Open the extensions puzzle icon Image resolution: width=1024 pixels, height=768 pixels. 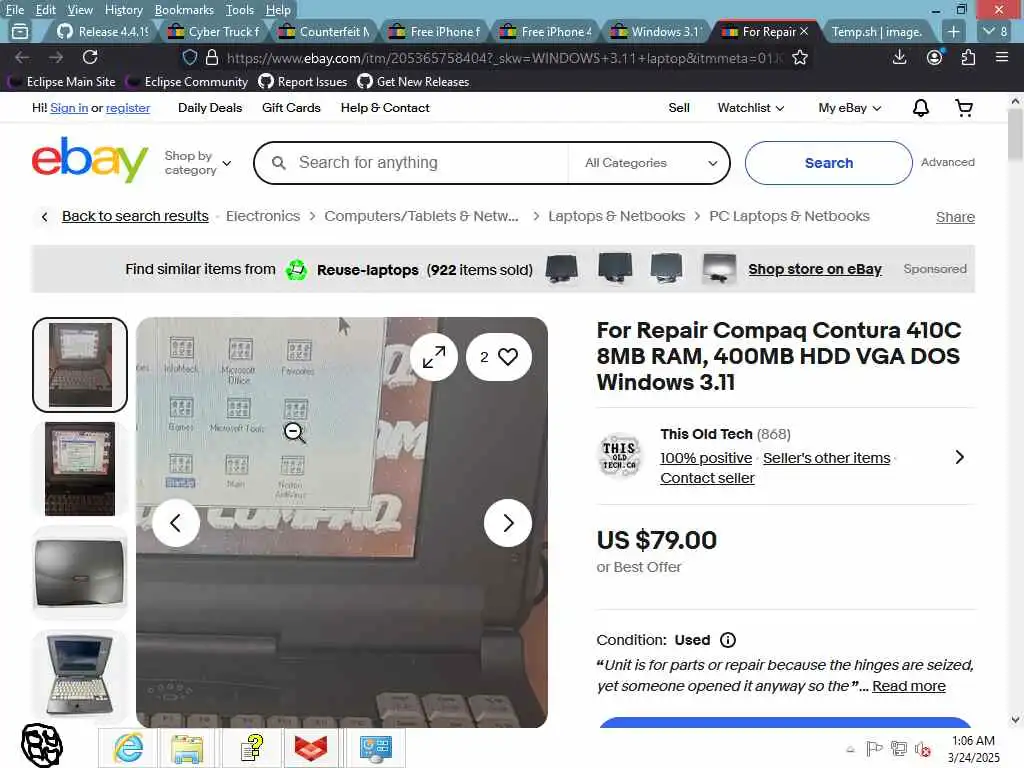pyautogui.click(x=968, y=57)
